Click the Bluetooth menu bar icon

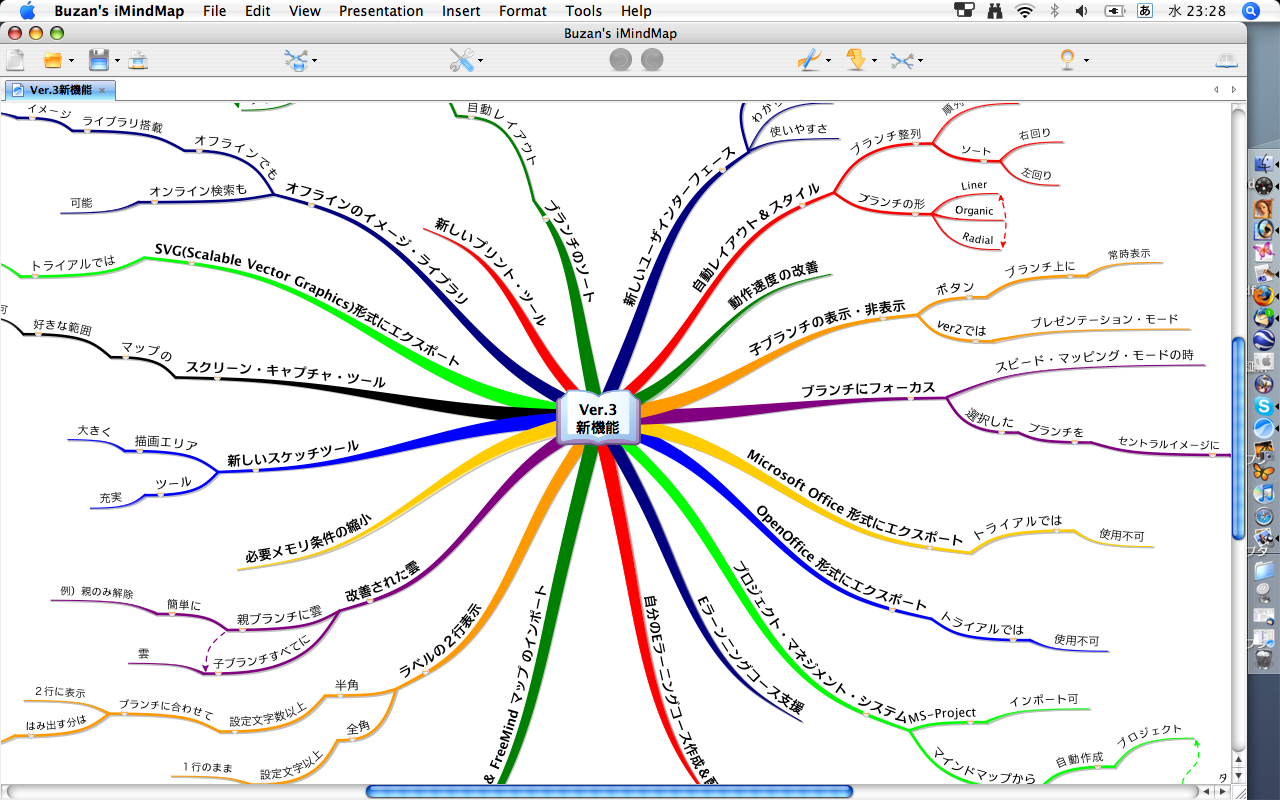point(1054,11)
